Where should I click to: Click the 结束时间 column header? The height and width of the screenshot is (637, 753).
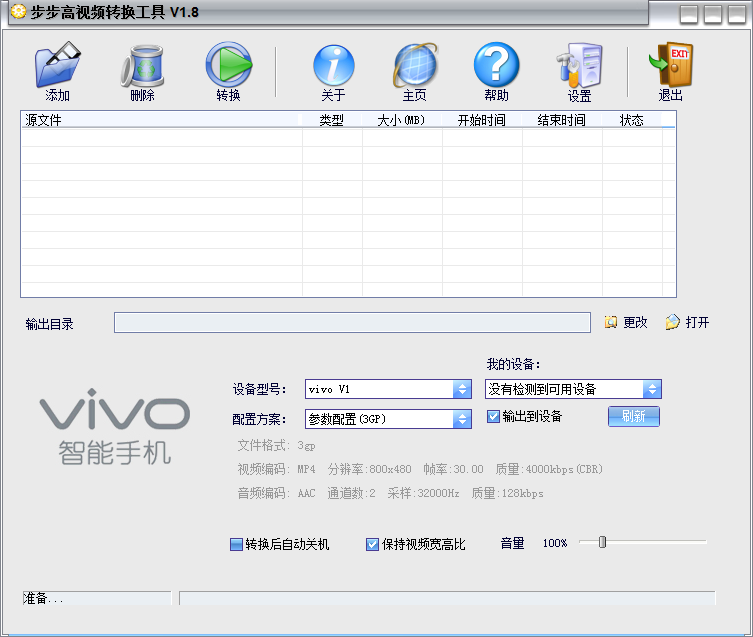561,120
